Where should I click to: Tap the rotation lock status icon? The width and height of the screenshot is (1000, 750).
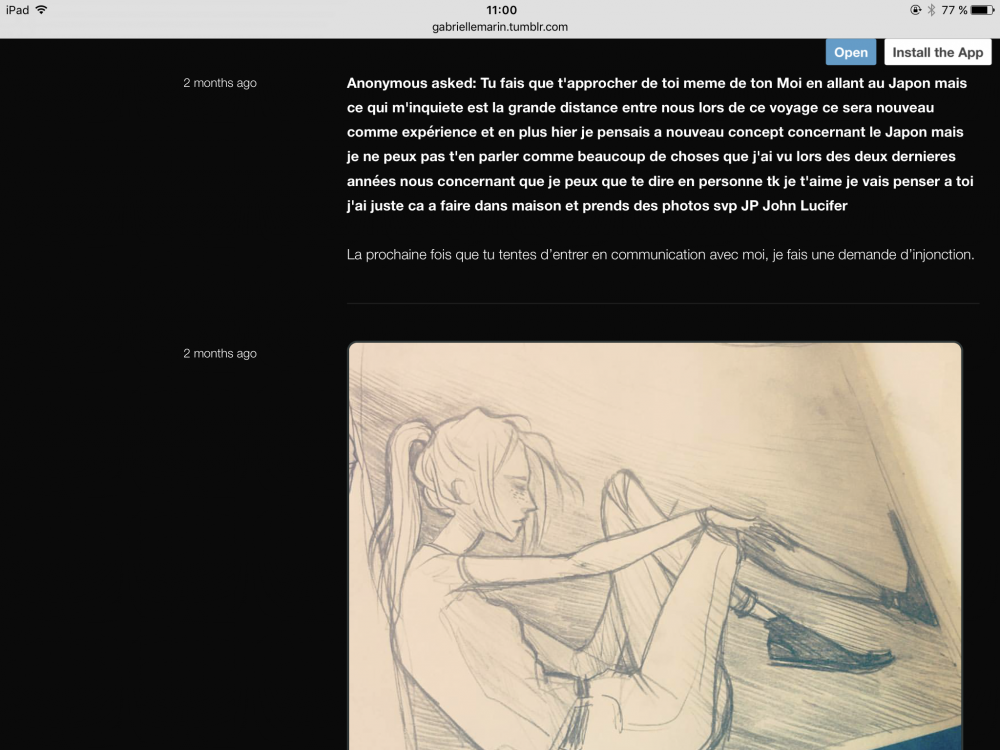(x=915, y=10)
